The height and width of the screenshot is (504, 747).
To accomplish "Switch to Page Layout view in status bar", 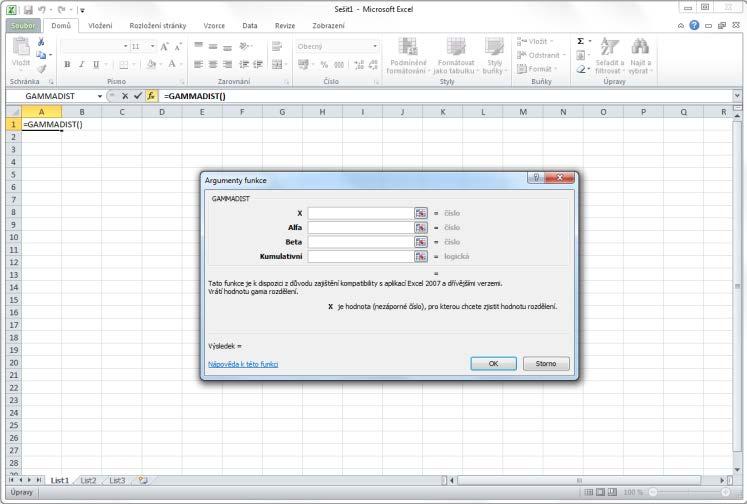I will click(600, 492).
